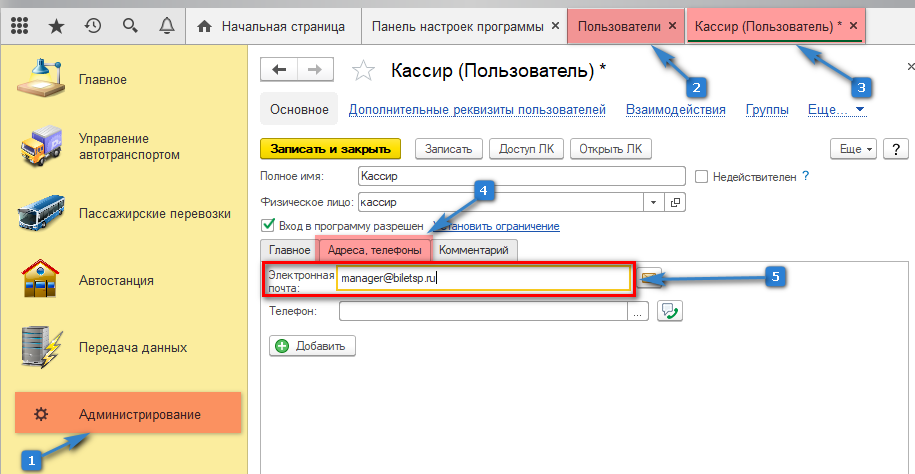This screenshot has height=474, width=915.
Task: Open the sections menu grid icon
Action: (x=19, y=26)
